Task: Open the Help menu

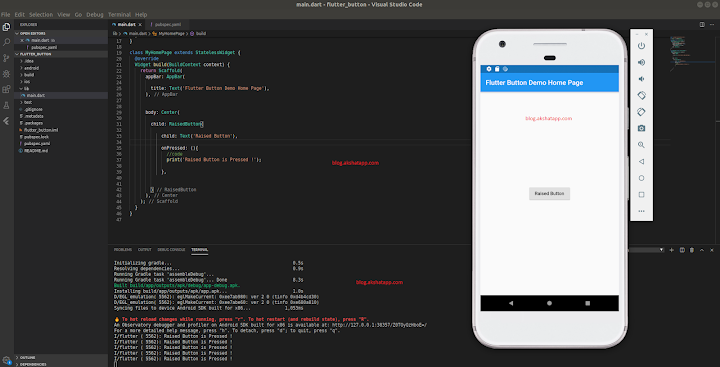Action: (x=141, y=15)
